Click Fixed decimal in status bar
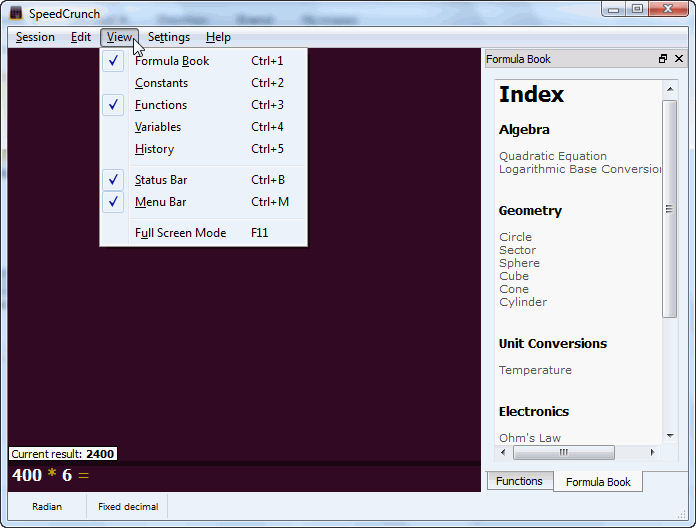This screenshot has width=696, height=528. tap(128, 507)
